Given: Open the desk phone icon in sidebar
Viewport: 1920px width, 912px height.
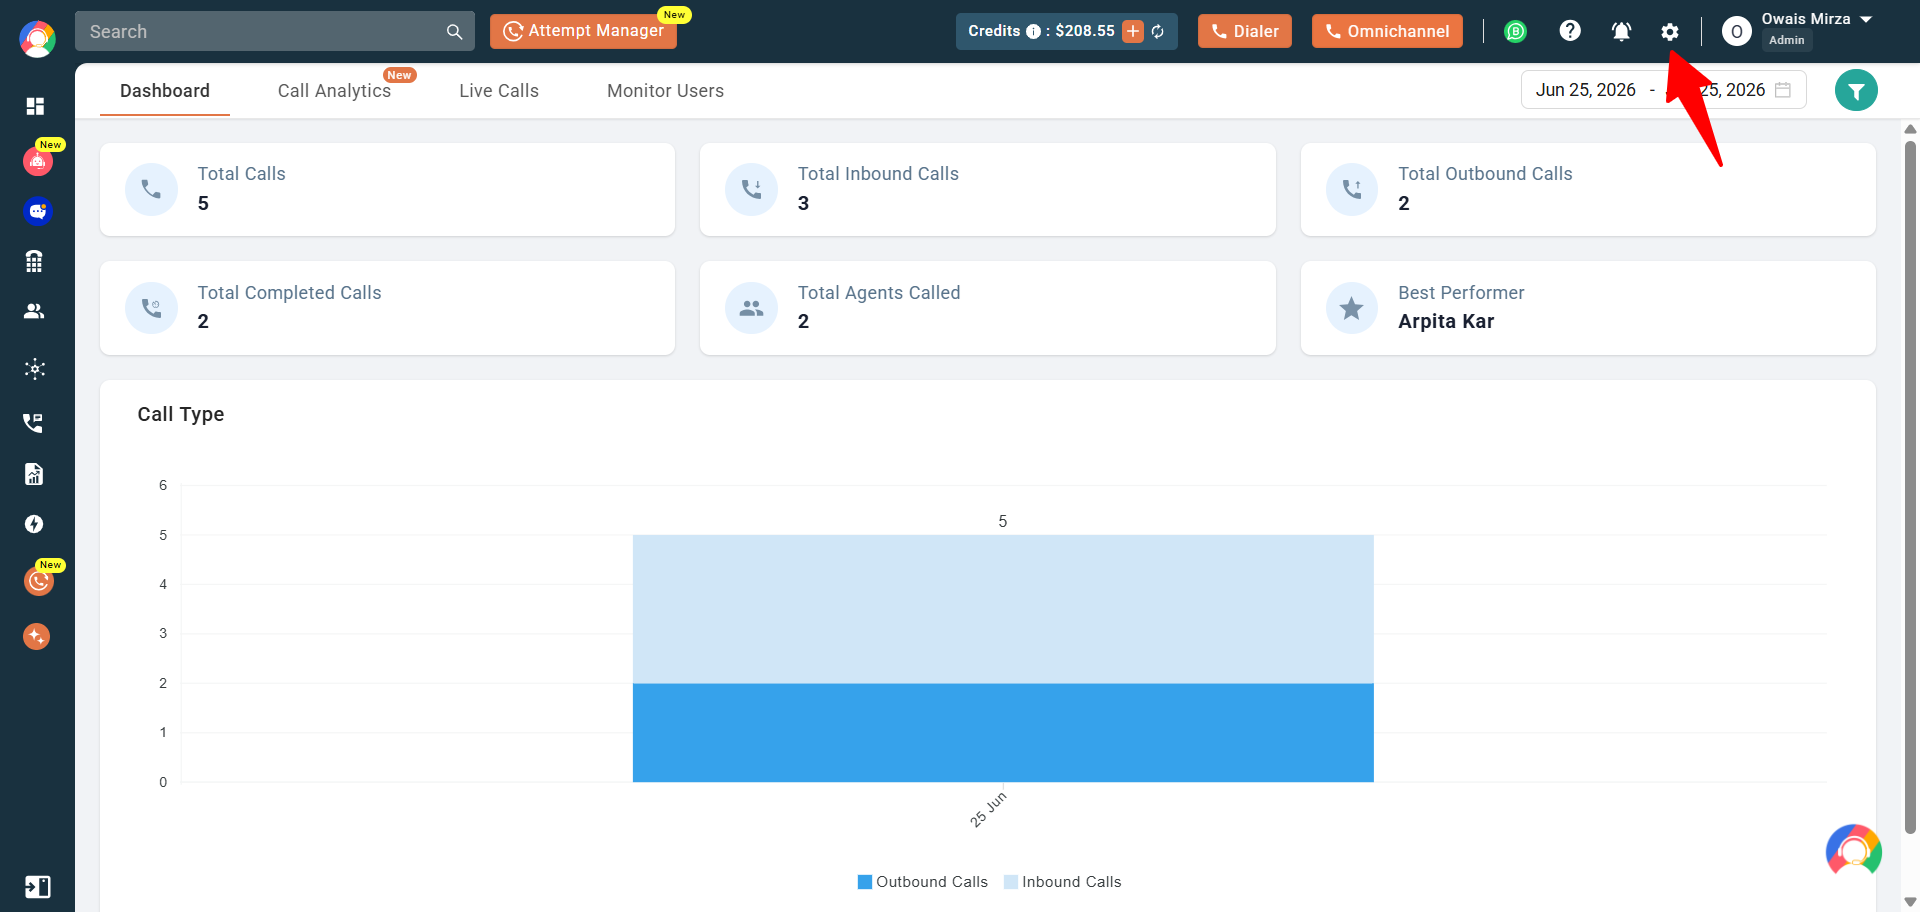Looking at the screenshot, I should (x=34, y=261).
